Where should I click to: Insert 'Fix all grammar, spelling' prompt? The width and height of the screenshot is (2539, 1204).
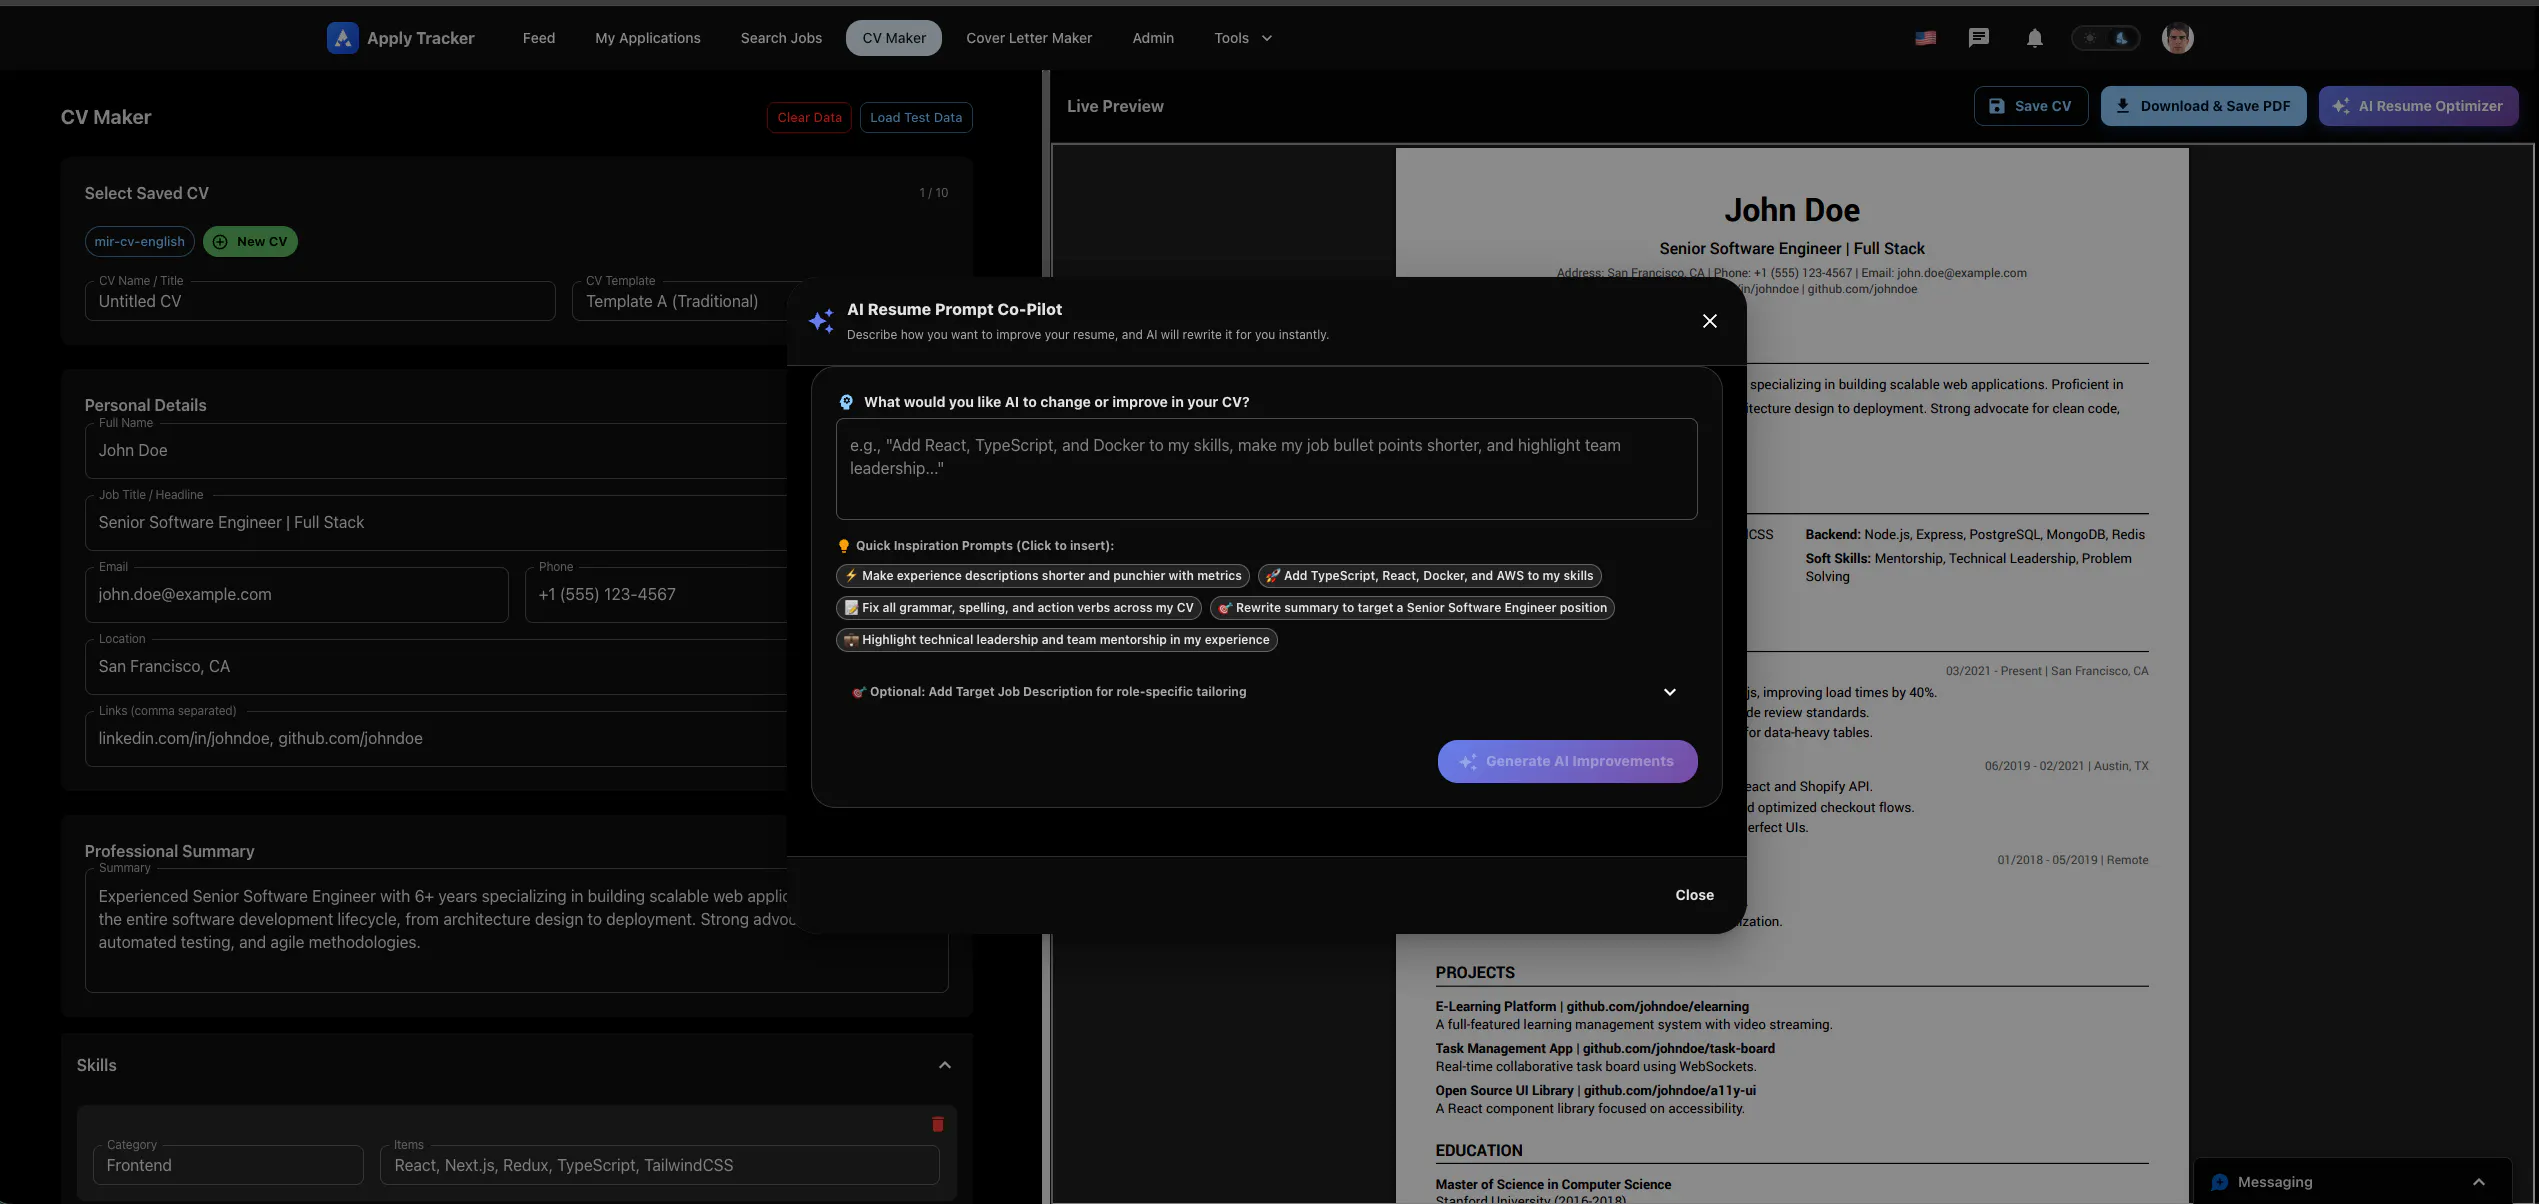pos(1018,608)
